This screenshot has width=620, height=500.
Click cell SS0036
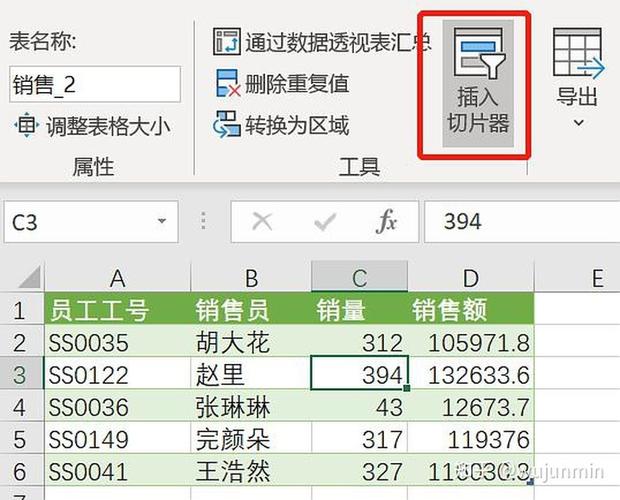[118, 406]
